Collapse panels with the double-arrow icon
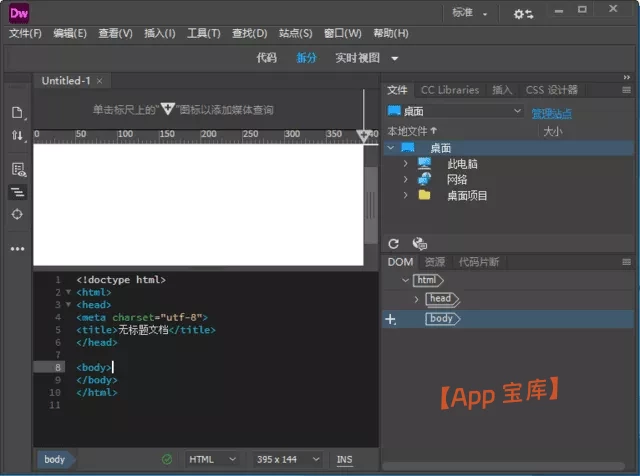Image resolution: width=640 pixels, height=476 pixels. click(627, 77)
